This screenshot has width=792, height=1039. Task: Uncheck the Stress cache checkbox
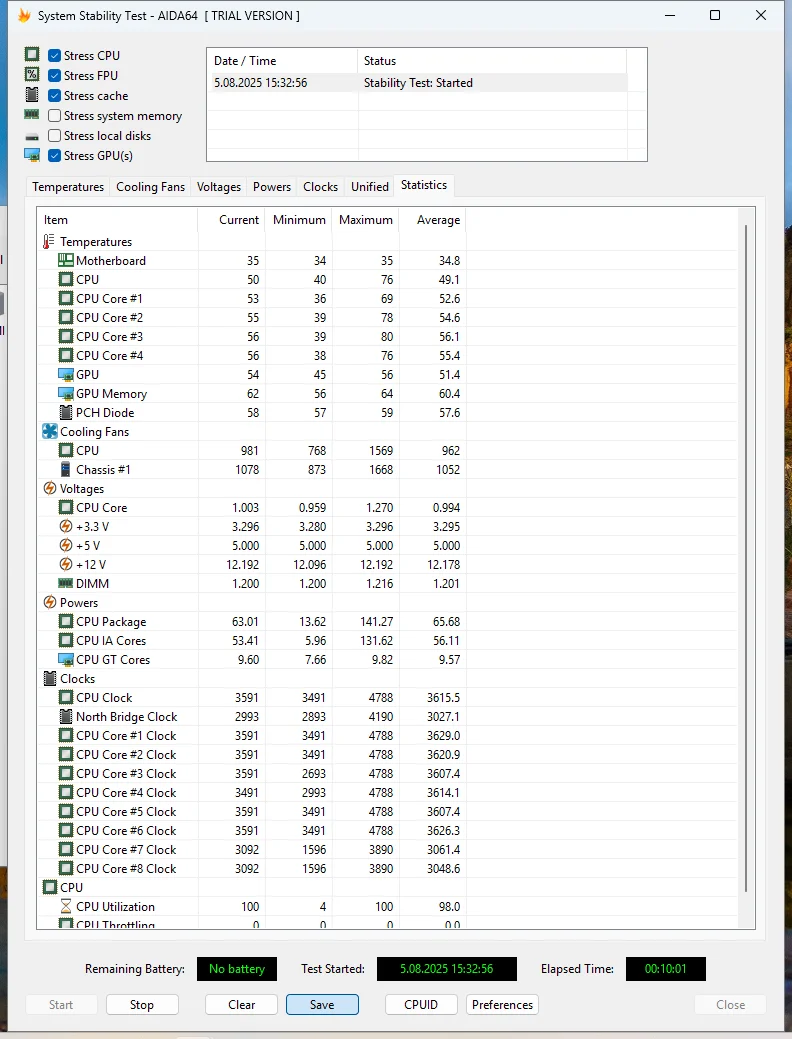(55, 95)
